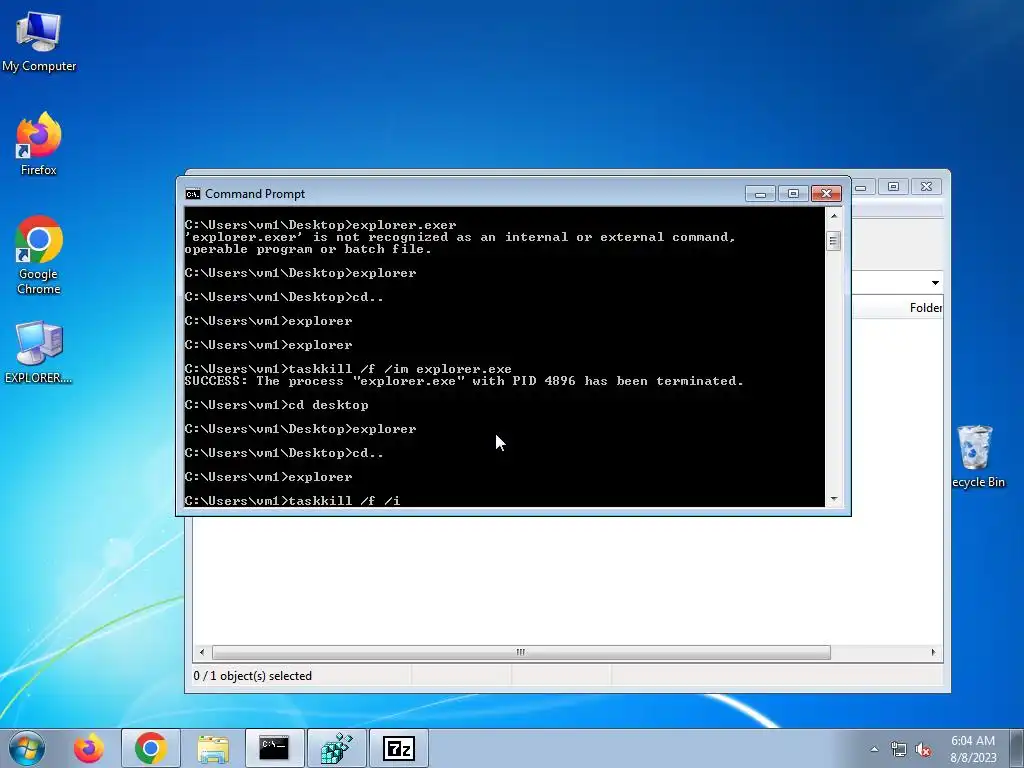The image size is (1024, 768).
Task: Expand the dropdown arrow in background window
Action: coord(935,283)
